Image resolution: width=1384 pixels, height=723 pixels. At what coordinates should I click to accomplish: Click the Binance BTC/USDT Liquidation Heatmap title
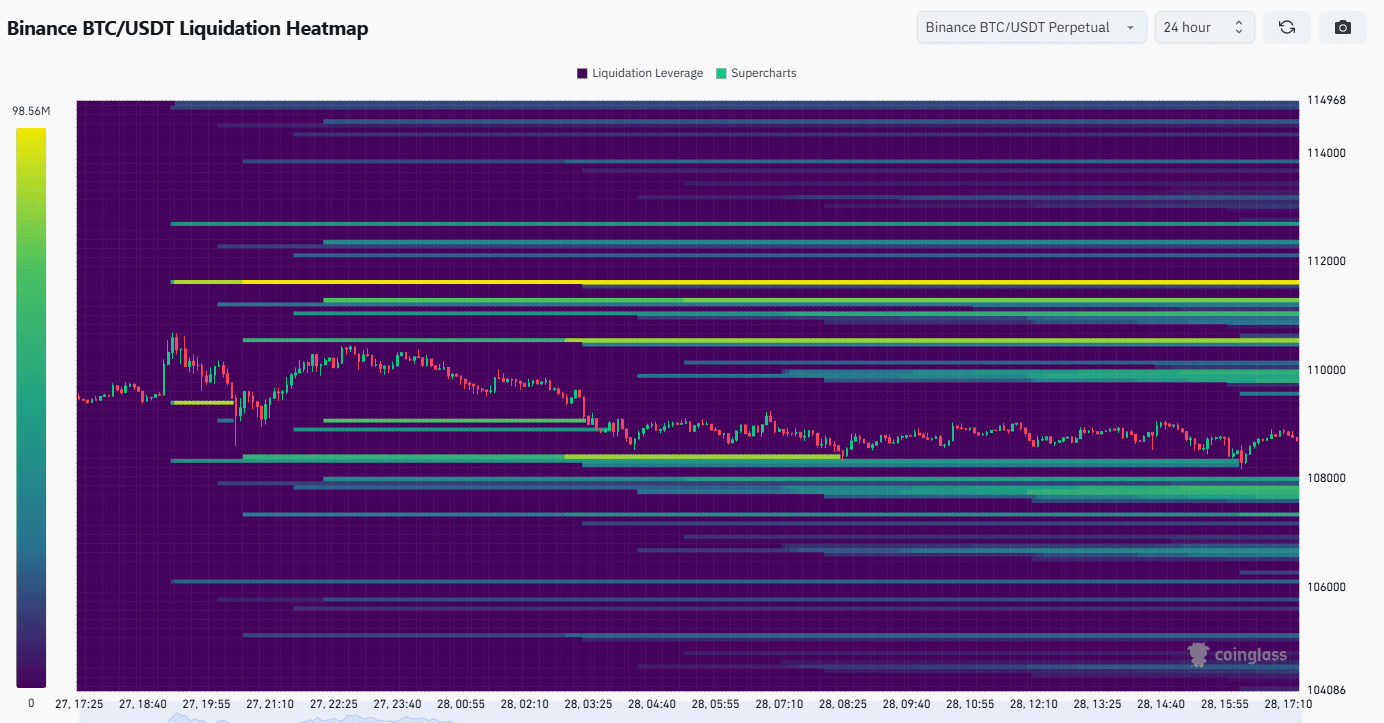coord(188,28)
